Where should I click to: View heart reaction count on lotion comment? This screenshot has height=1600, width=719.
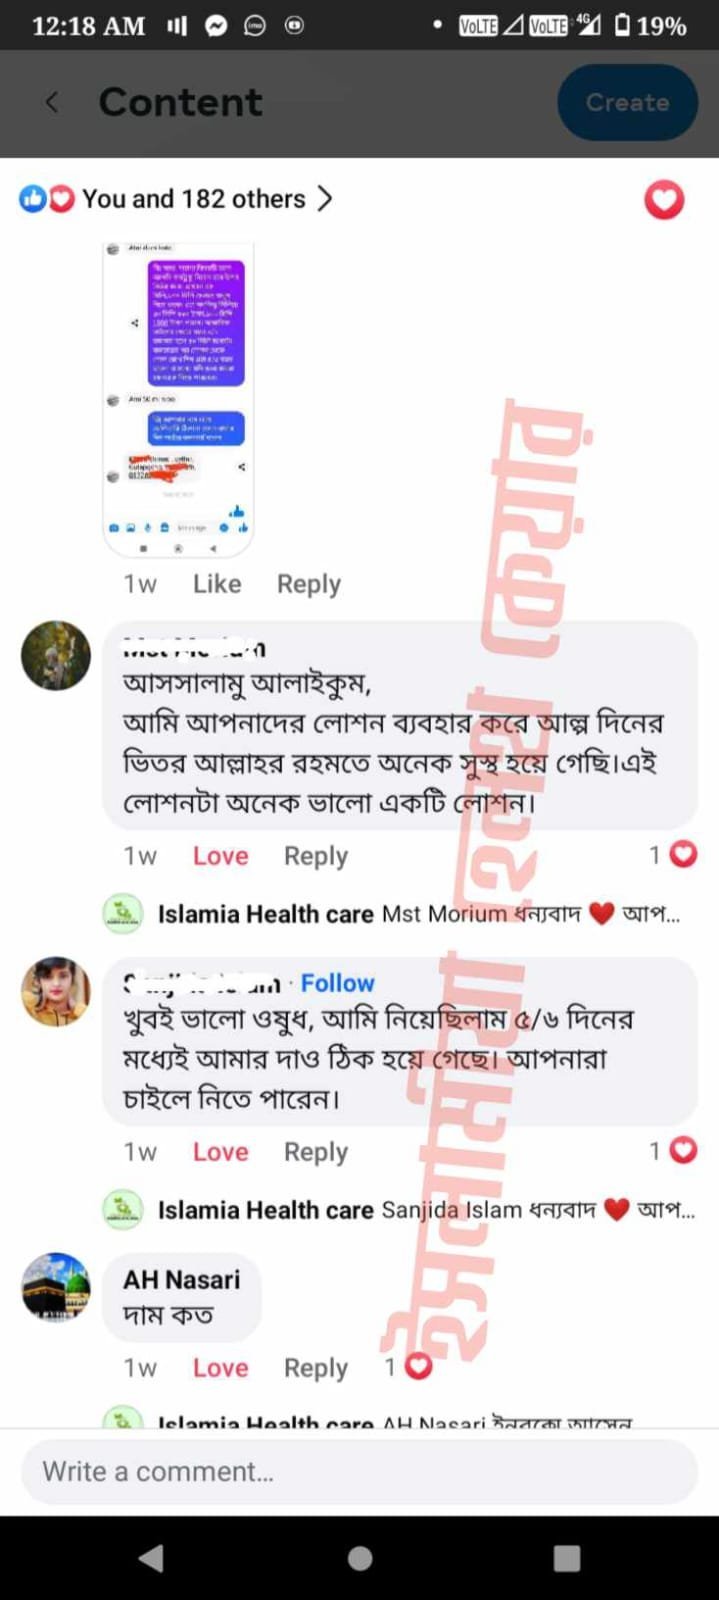coord(672,854)
